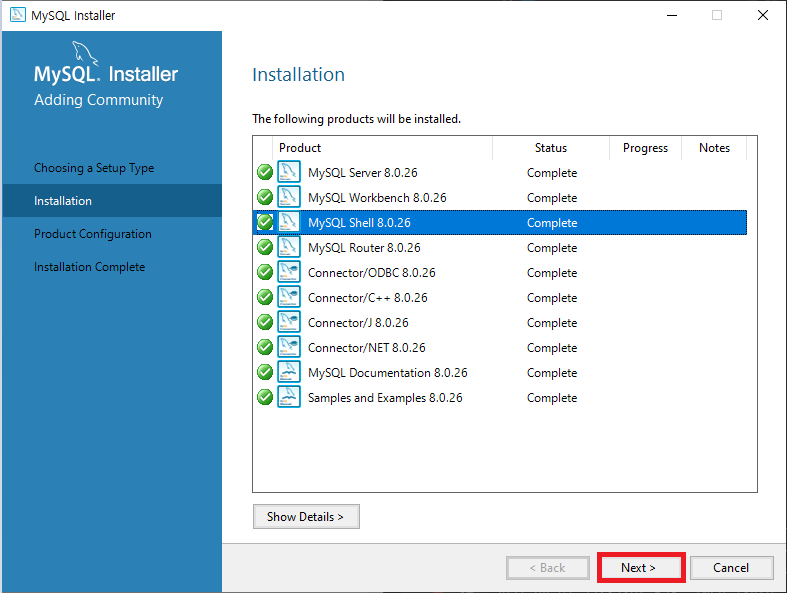This screenshot has width=788, height=593.
Task: Select the highlighted MySQL Shell 8.0.26 text
Action: point(359,223)
